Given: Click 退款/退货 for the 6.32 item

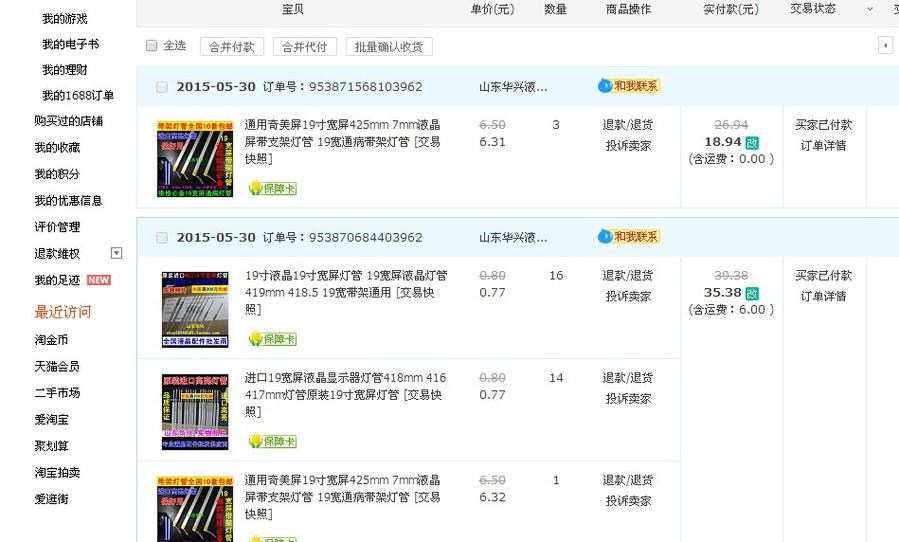Looking at the screenshot, I should coord(628,480).
